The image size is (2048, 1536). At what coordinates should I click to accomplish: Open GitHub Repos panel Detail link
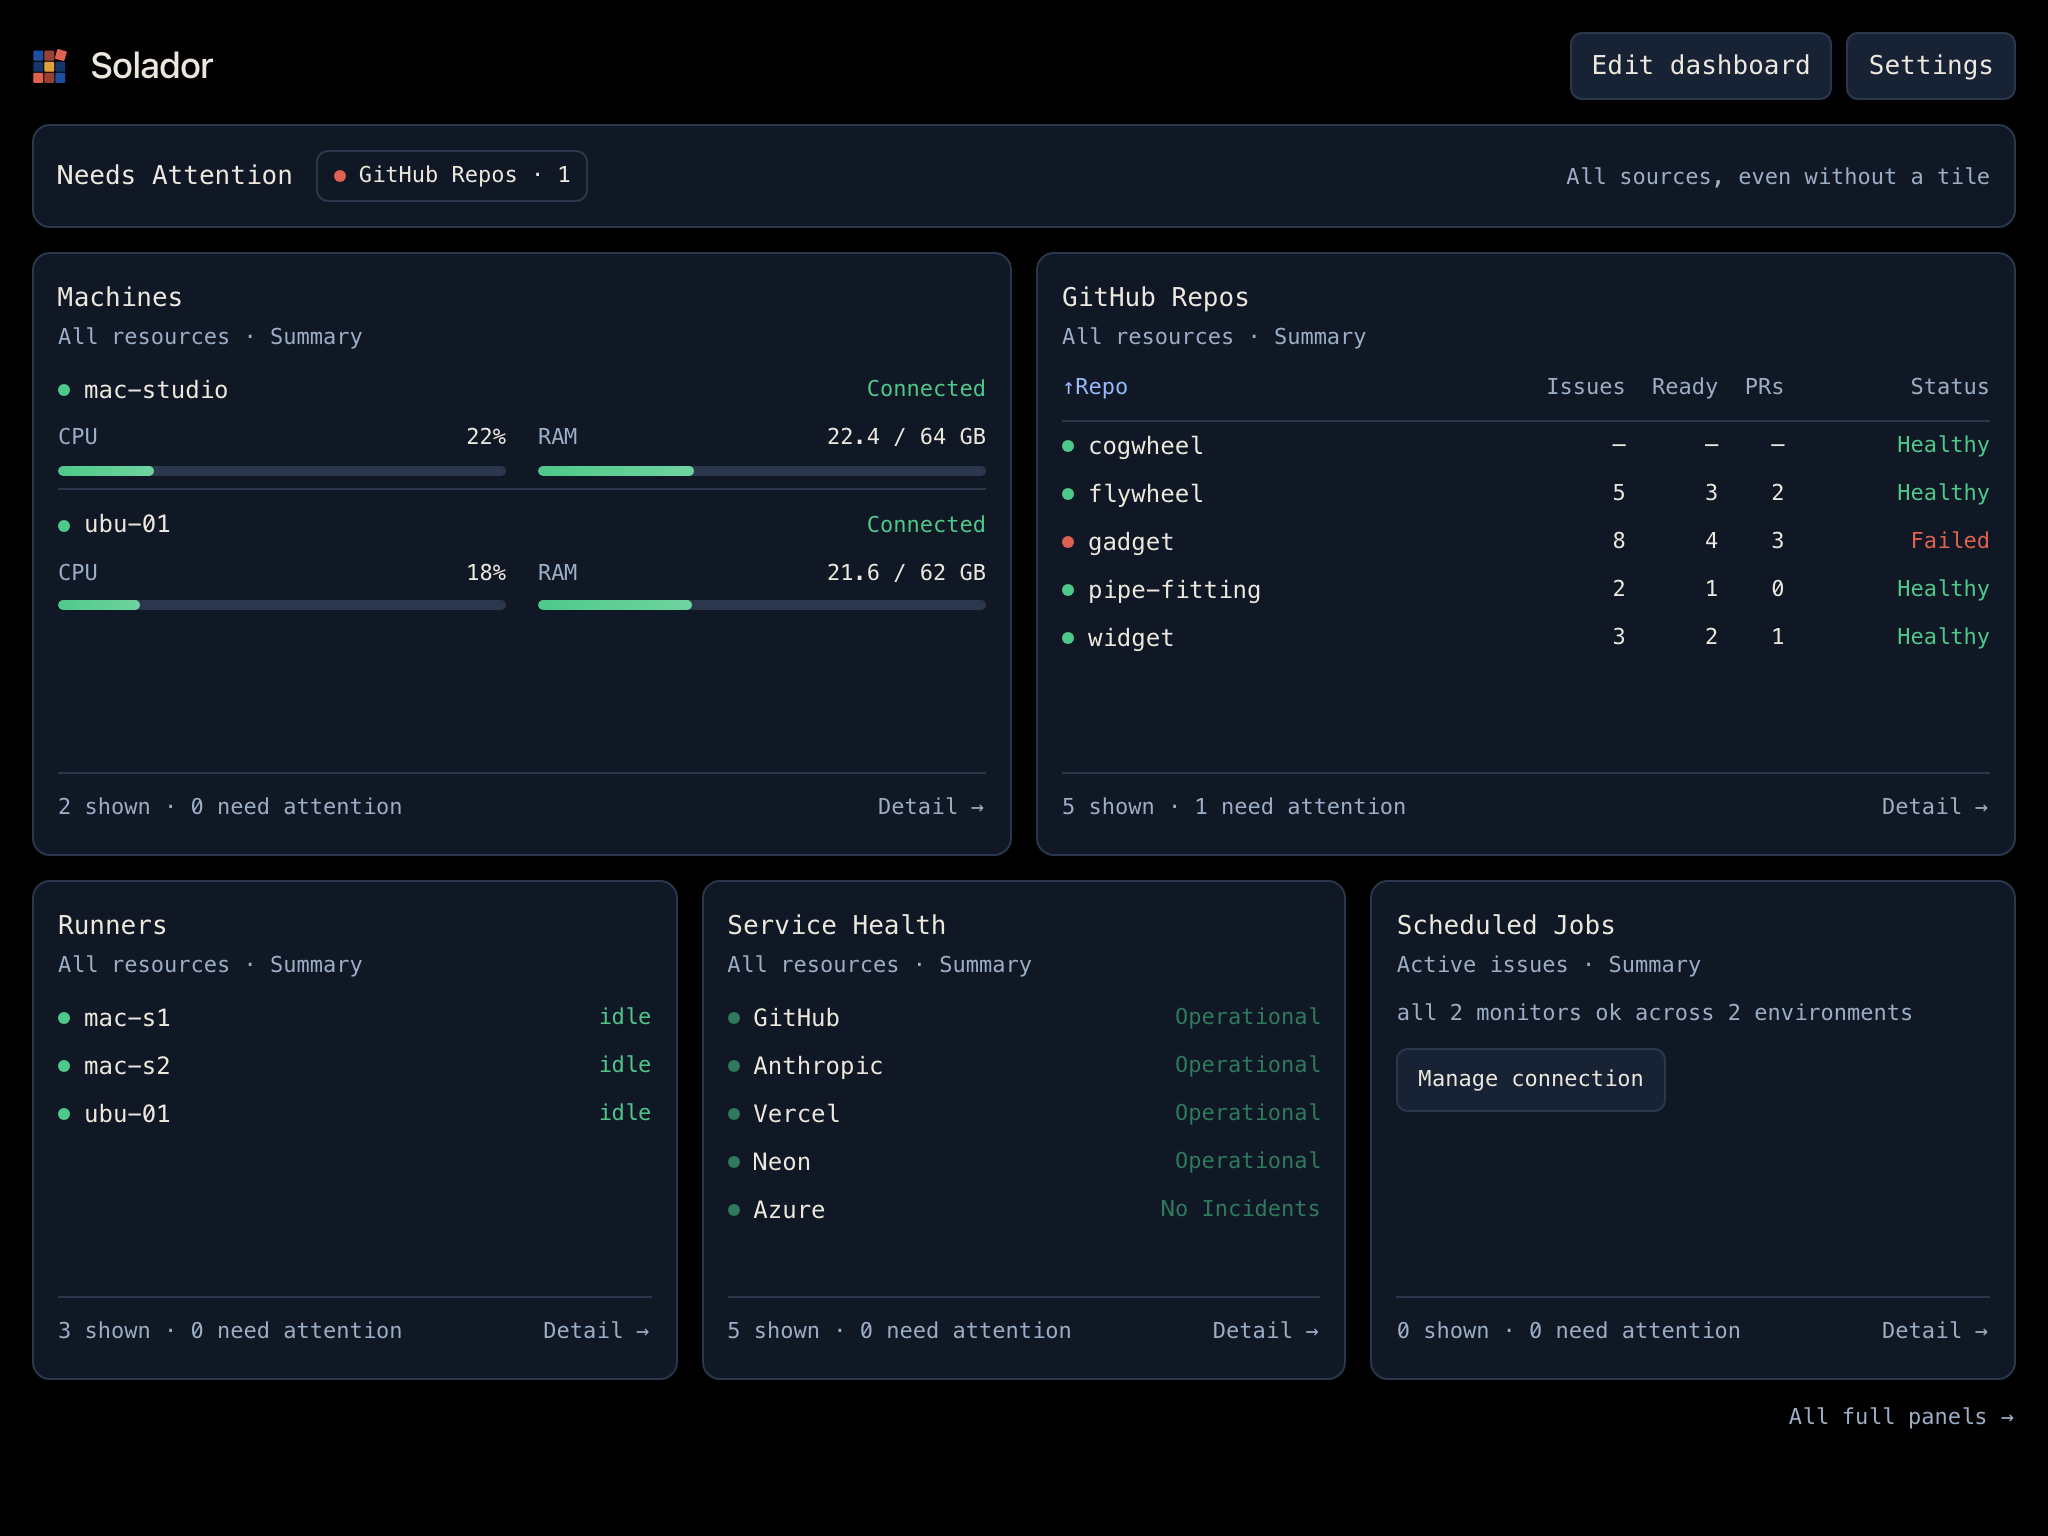pos(1935,807)
